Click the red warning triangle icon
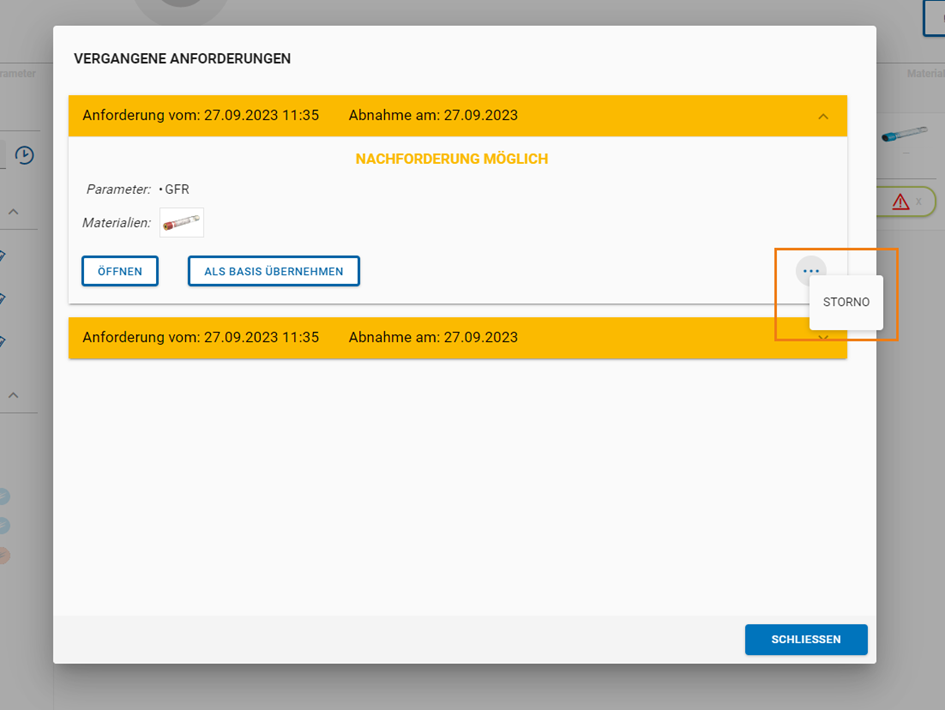 [x=900, y=202]
